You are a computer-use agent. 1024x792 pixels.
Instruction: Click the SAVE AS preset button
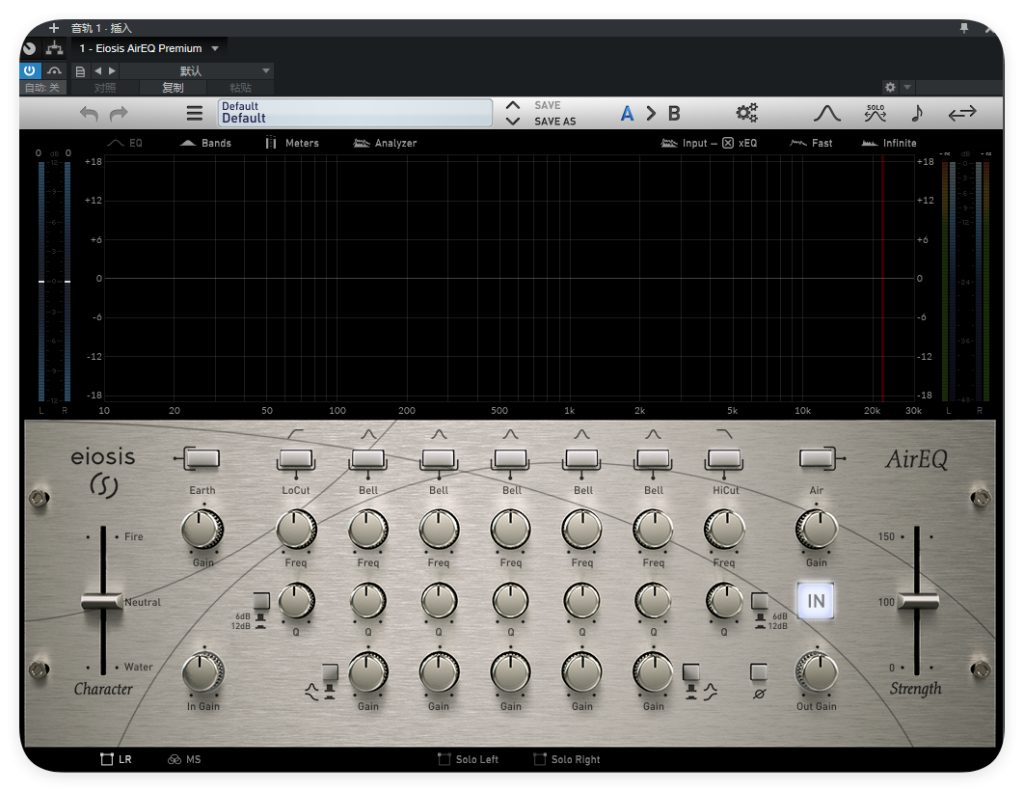555,121
